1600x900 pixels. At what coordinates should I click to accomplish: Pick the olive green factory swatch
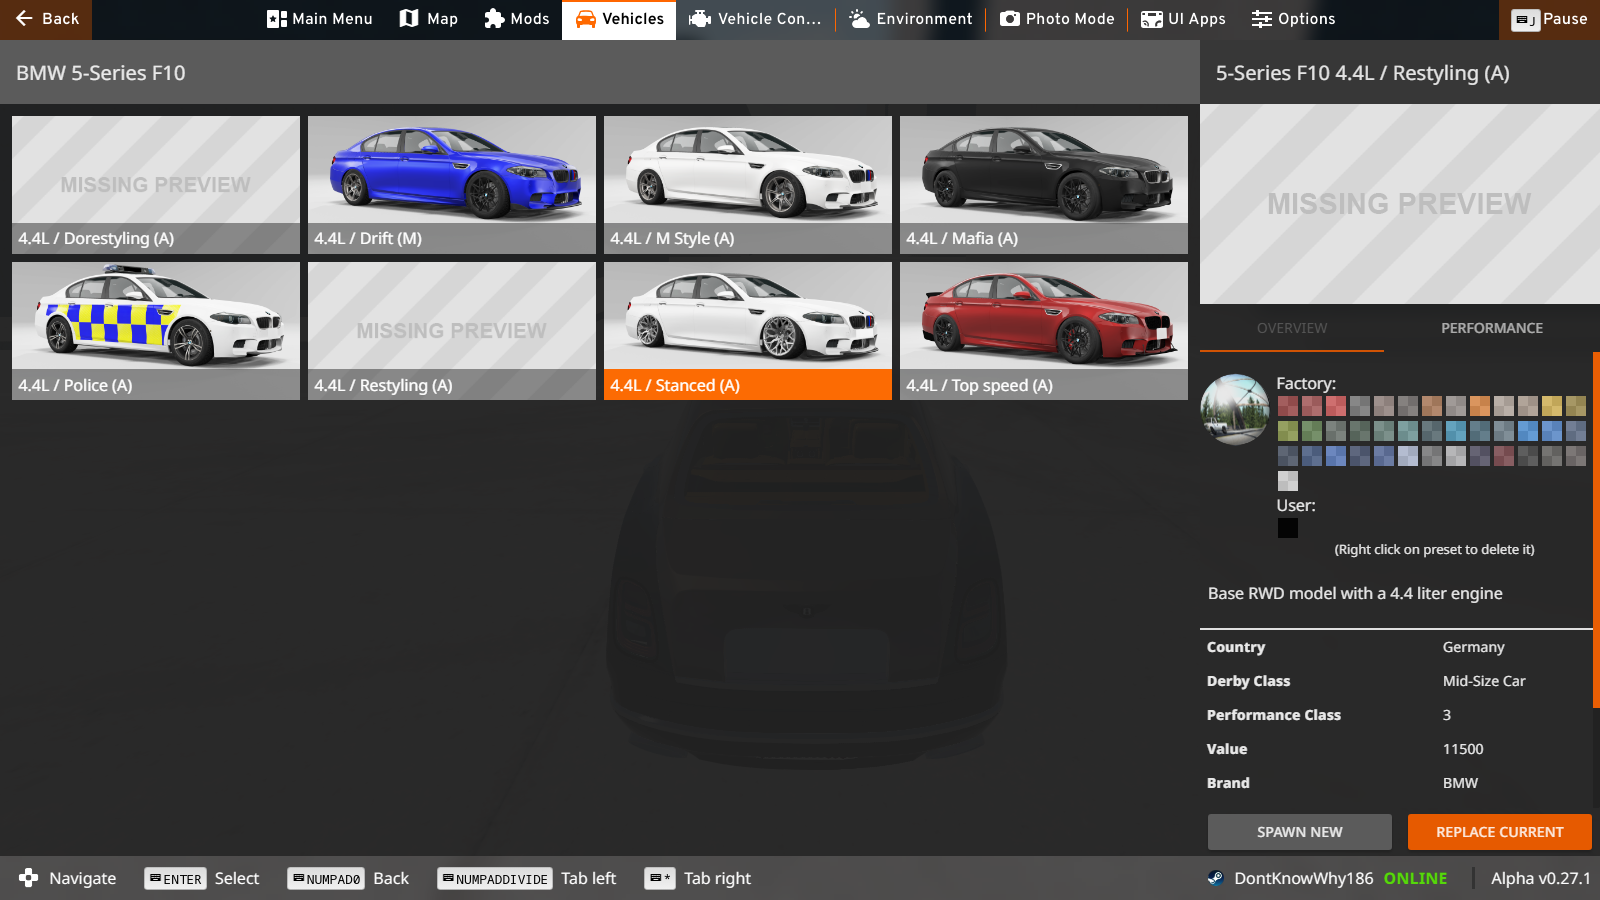(1288, 431)
